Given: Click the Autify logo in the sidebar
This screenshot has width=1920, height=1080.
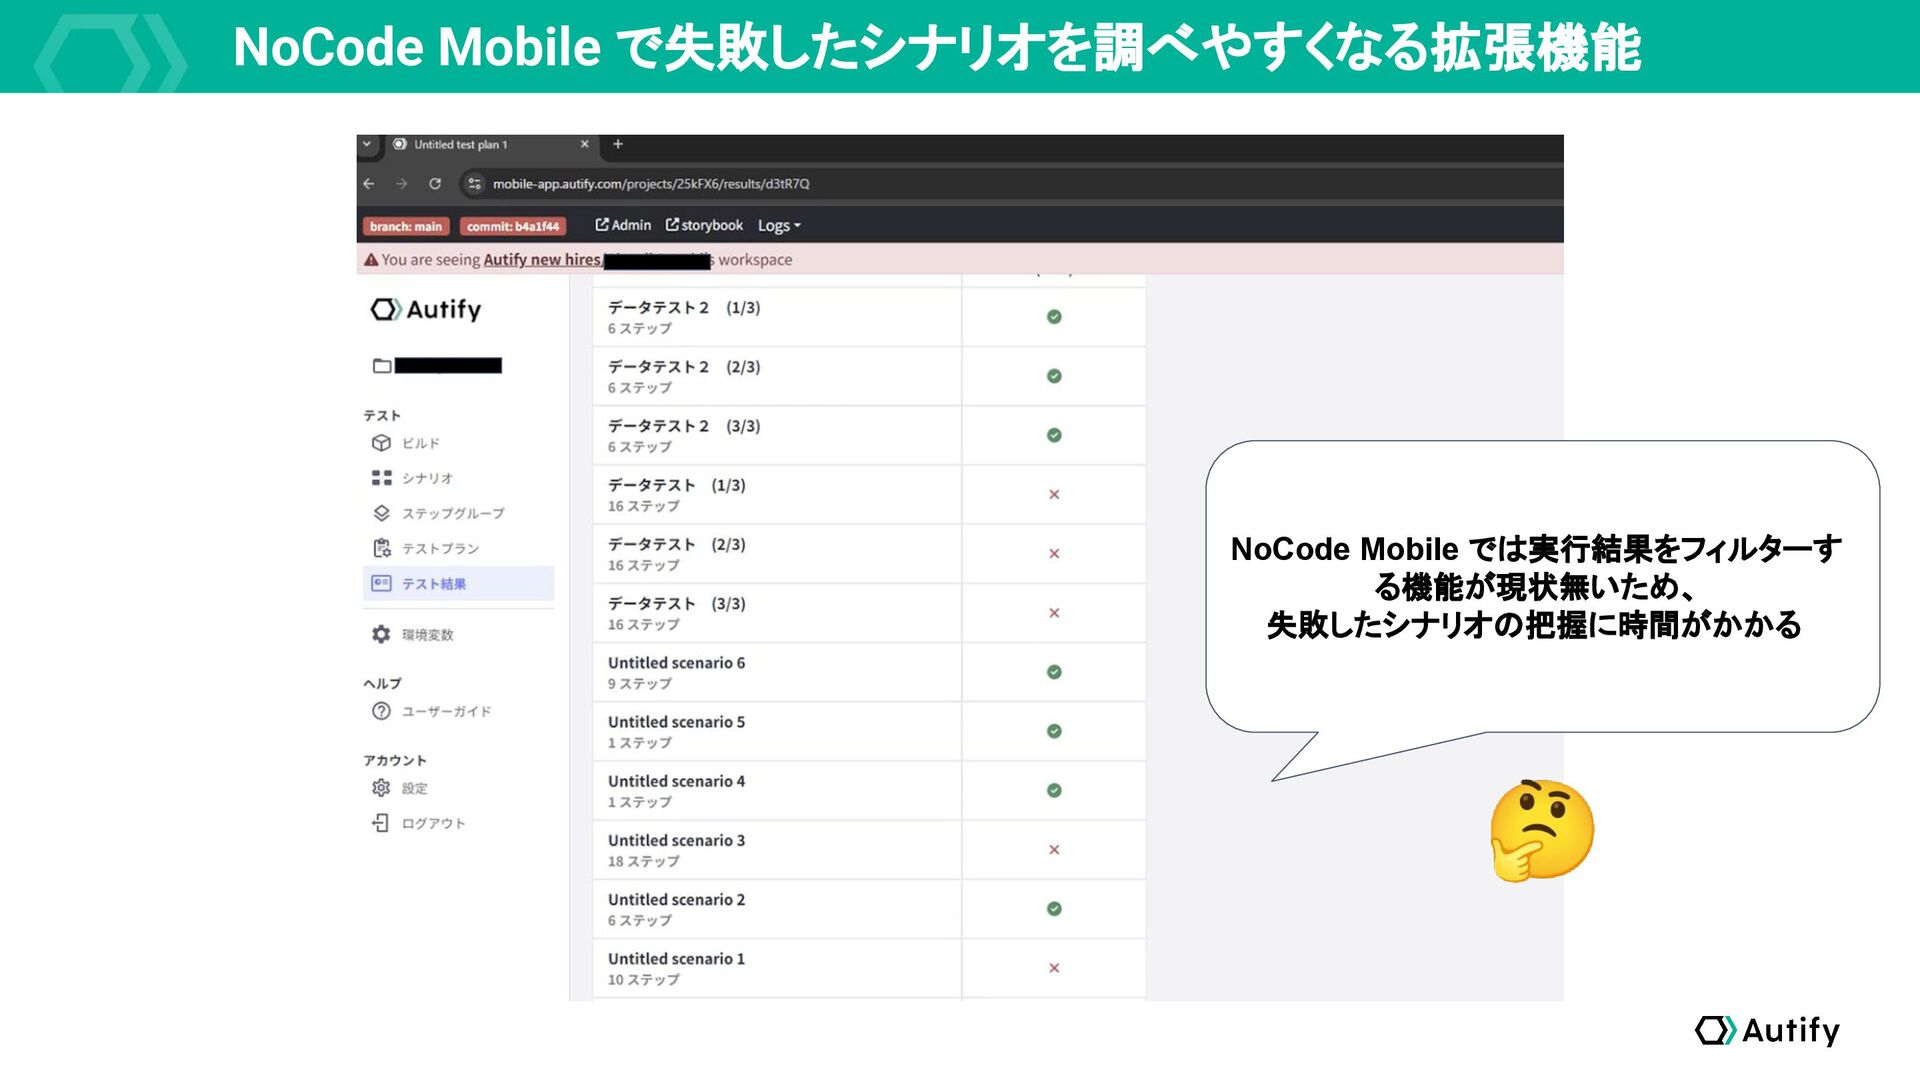Looking at the screenshot, I should point(426,310).
